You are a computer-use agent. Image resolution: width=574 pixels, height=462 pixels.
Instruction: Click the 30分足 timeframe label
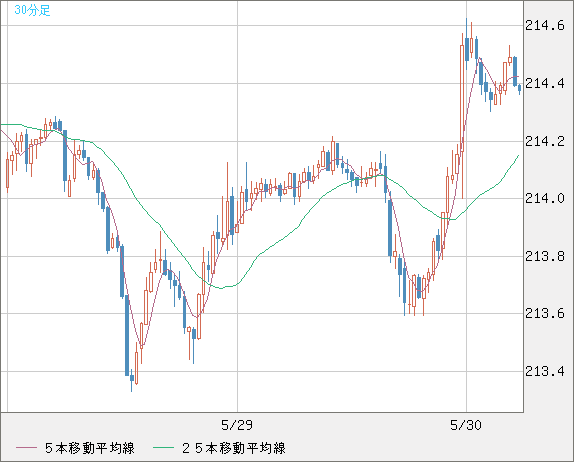32,10
